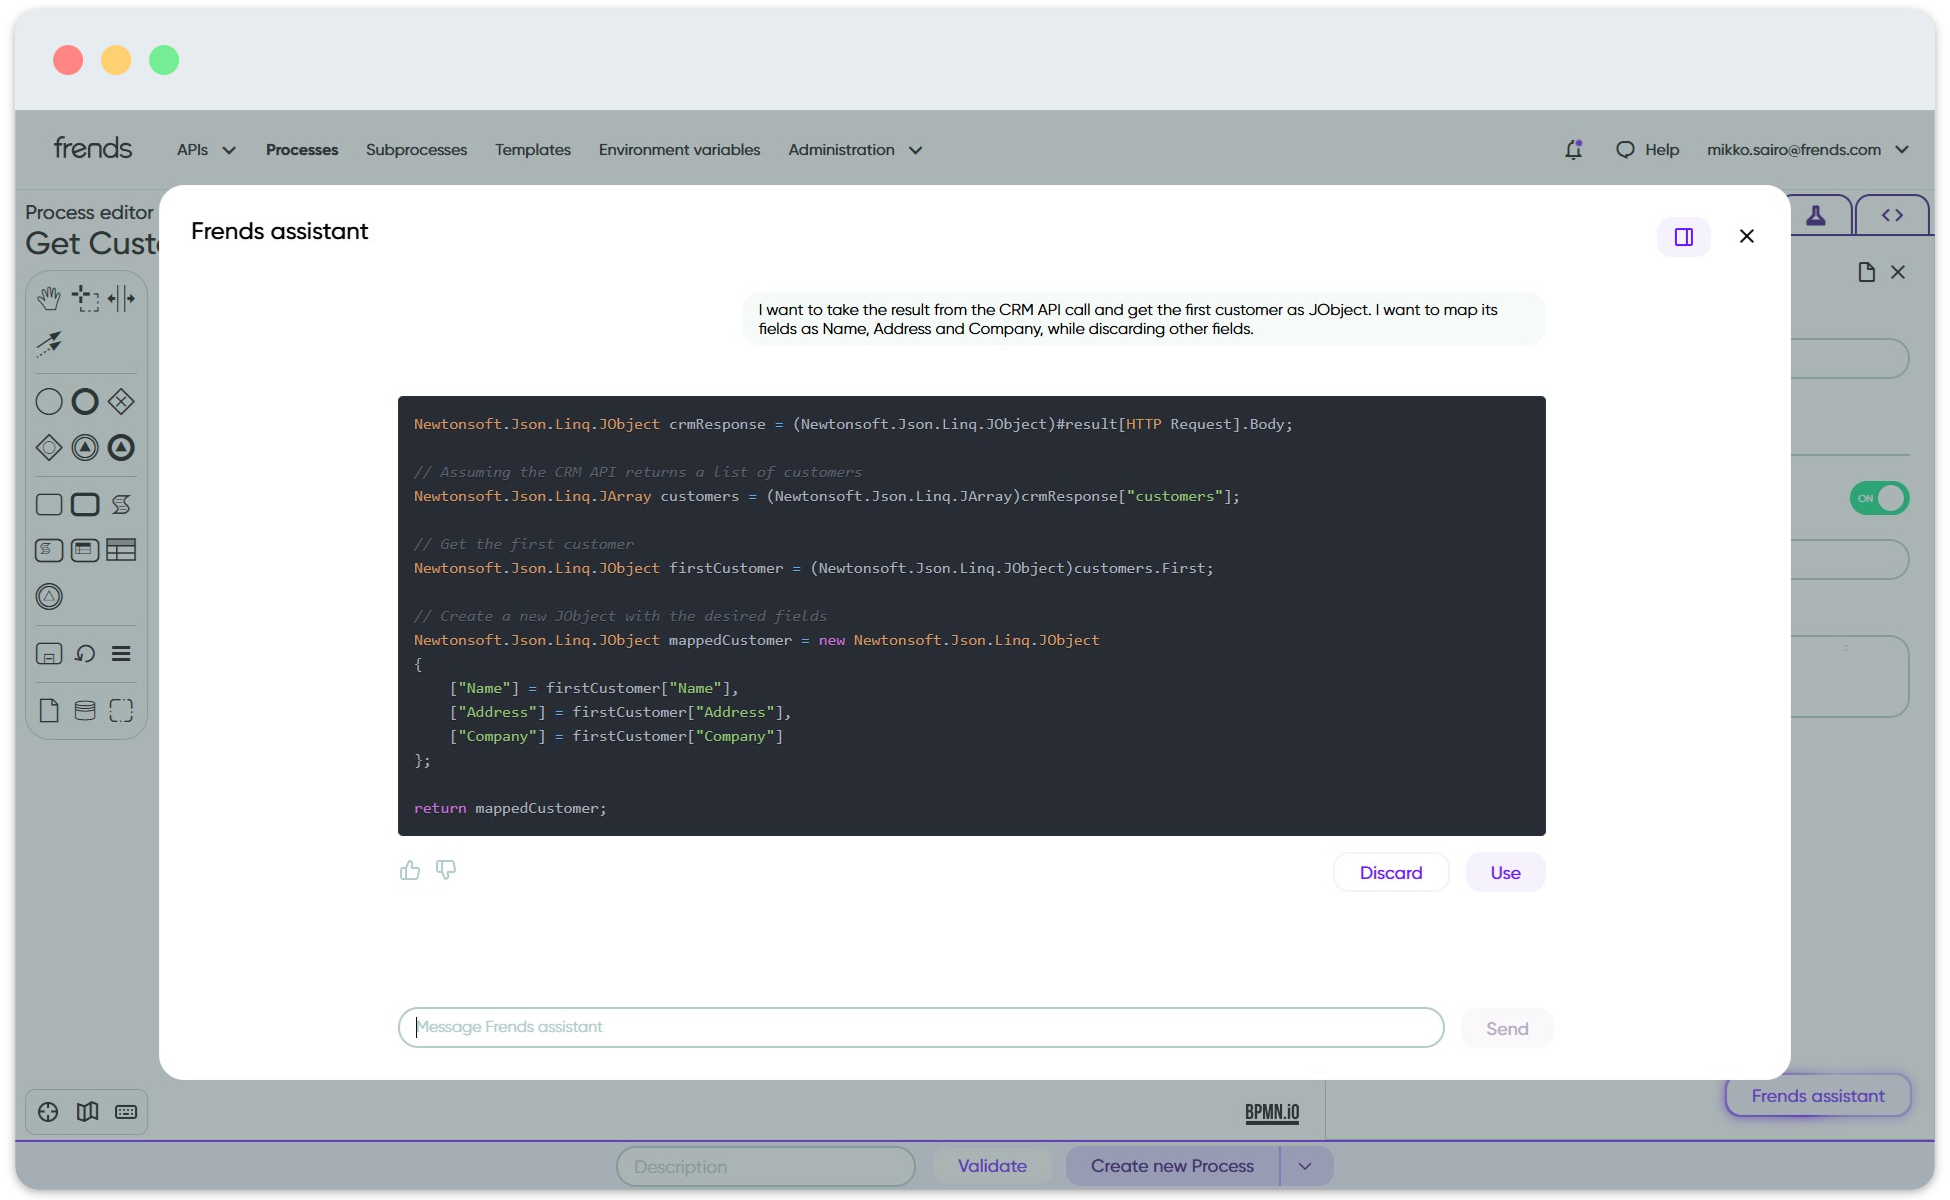Select the Hand tool in the BPMN palette
Viewport: 1950px width, 1200px height.
click(48, 297)
